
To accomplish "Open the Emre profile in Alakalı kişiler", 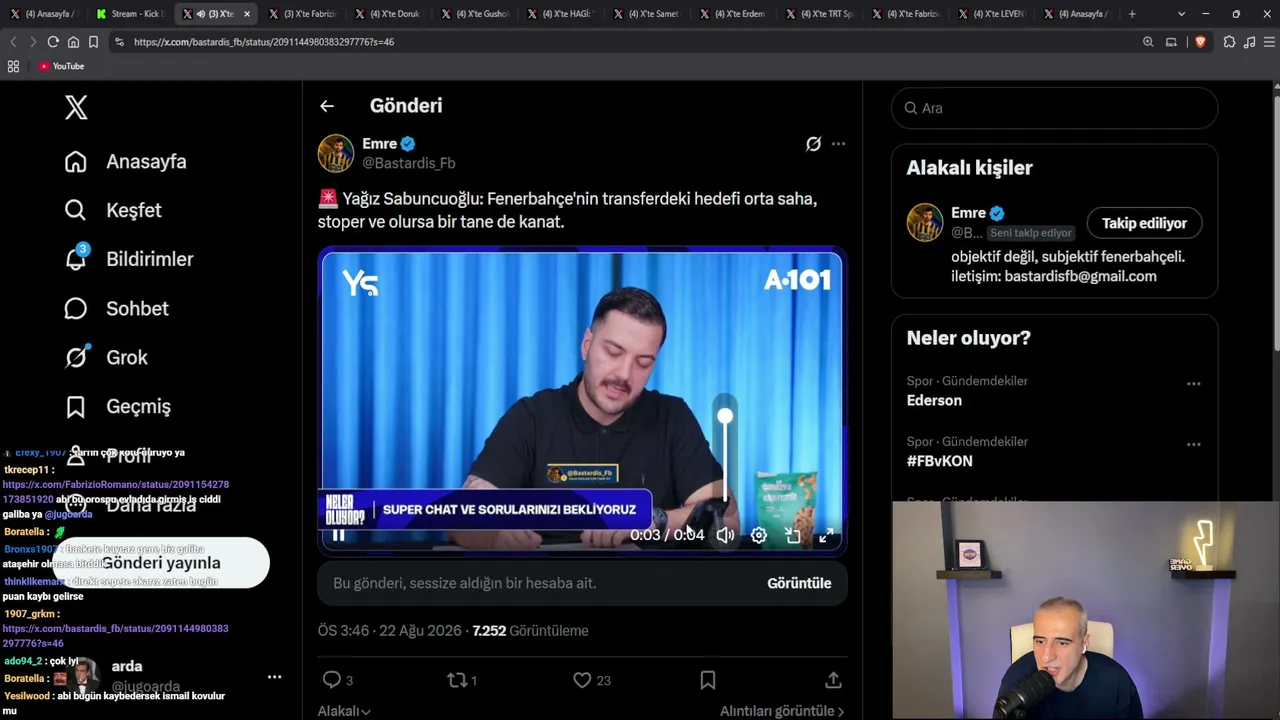I will pos(969,213).
